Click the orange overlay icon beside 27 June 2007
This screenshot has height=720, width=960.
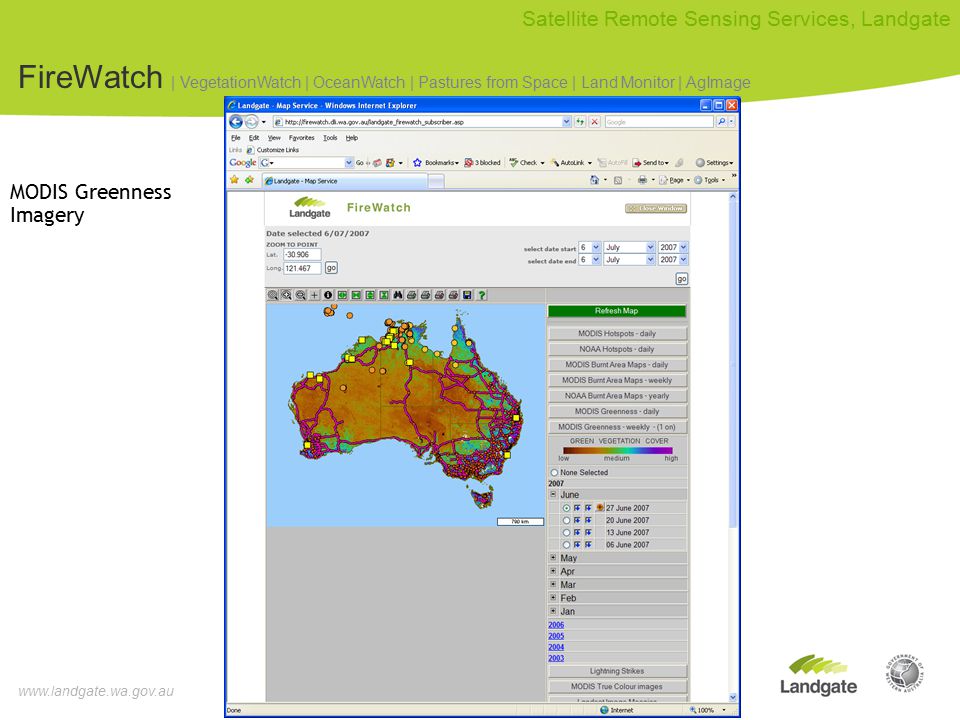click(x=600, y=508)
